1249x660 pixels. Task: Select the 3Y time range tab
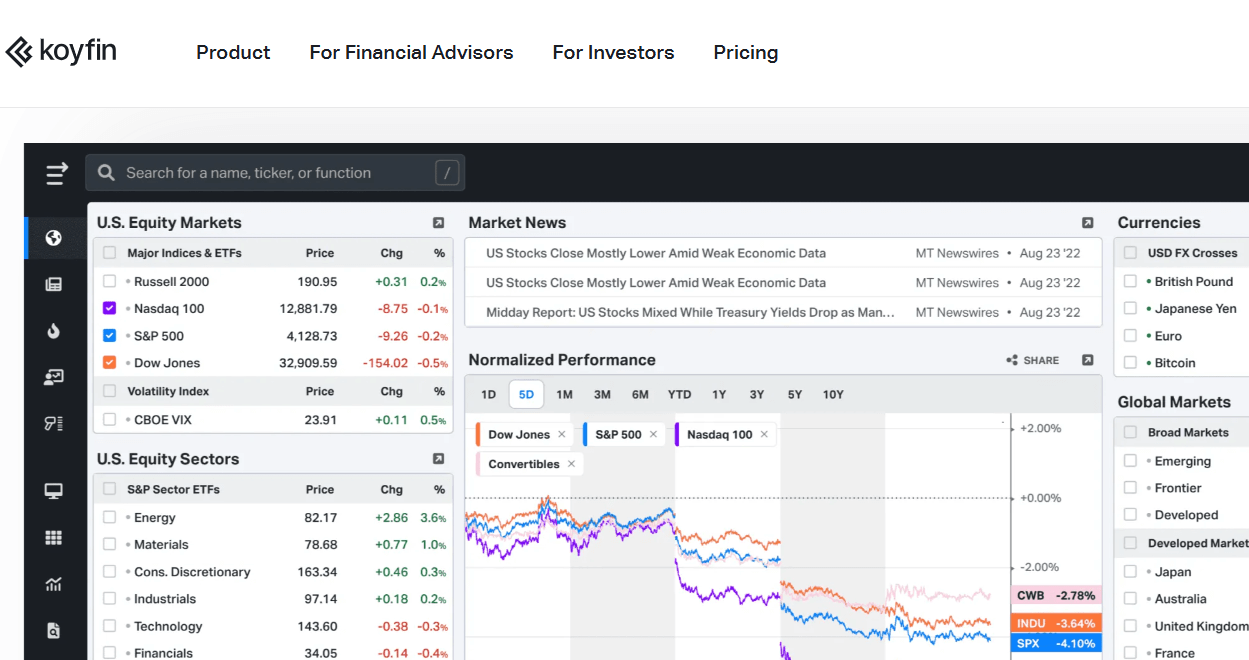pyautogui.click(x=757, y=394)
